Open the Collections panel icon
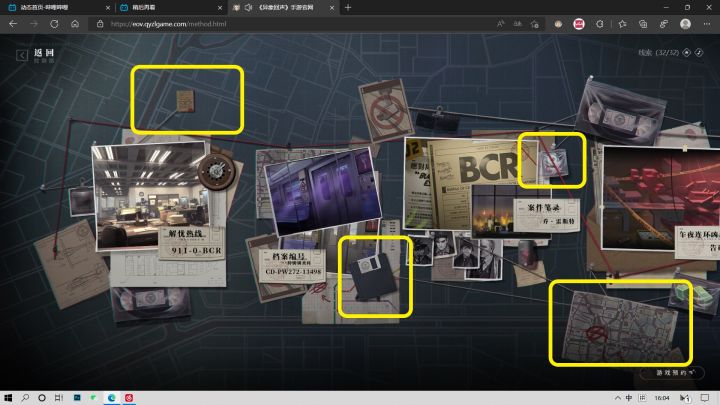720x405 pixels. click(x=643, y=24)
